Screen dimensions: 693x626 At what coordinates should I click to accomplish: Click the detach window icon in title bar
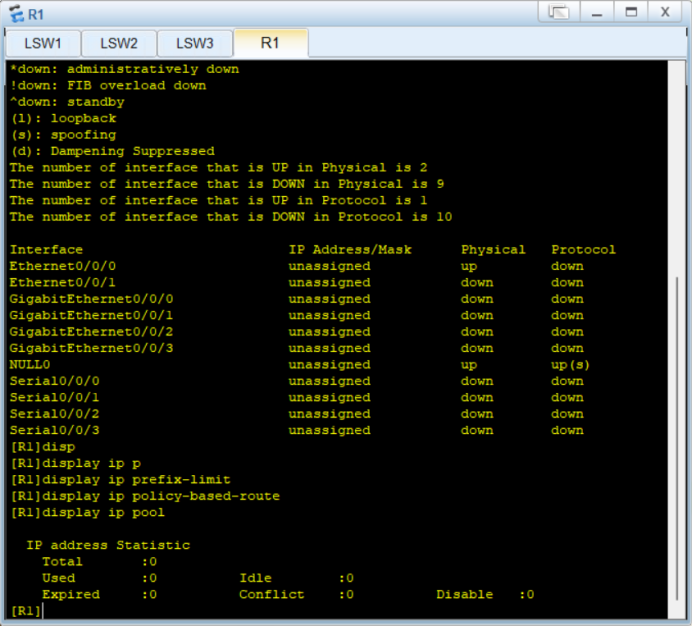click(559, 11)
